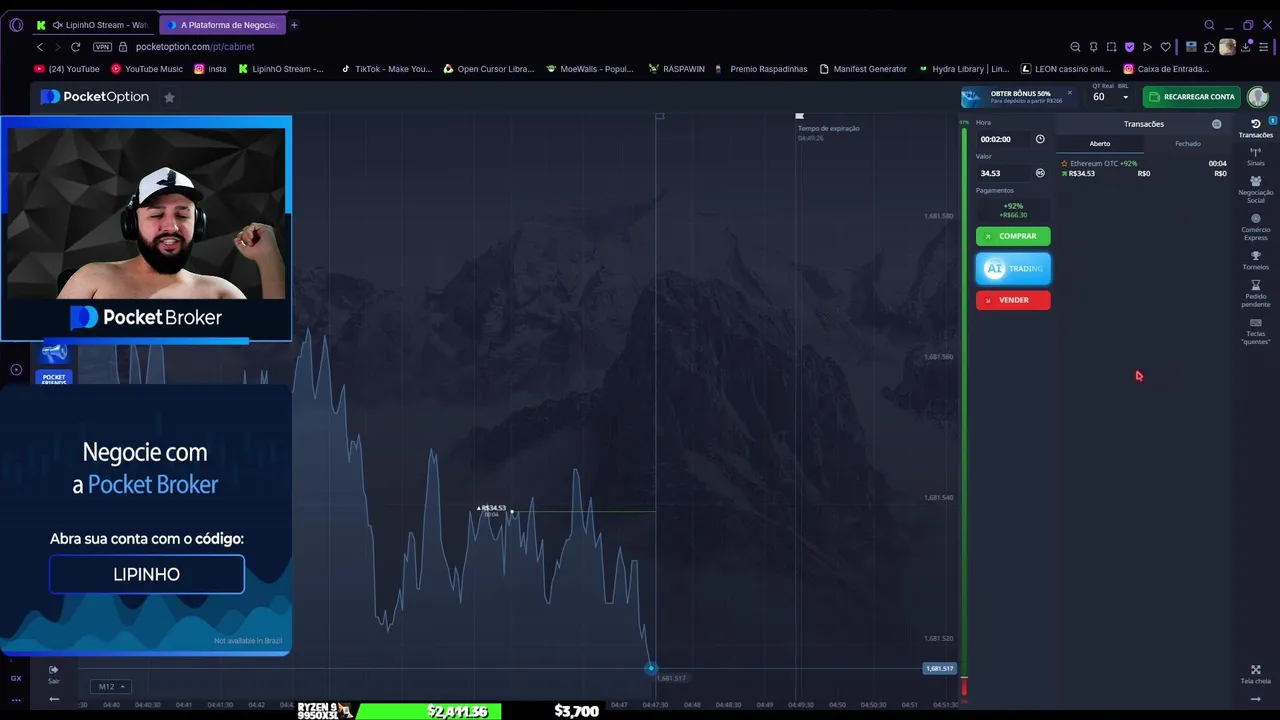1280x720 pixels.
Task: Switch to LipinhO Stream browser tab
Action: coord(95,25)
